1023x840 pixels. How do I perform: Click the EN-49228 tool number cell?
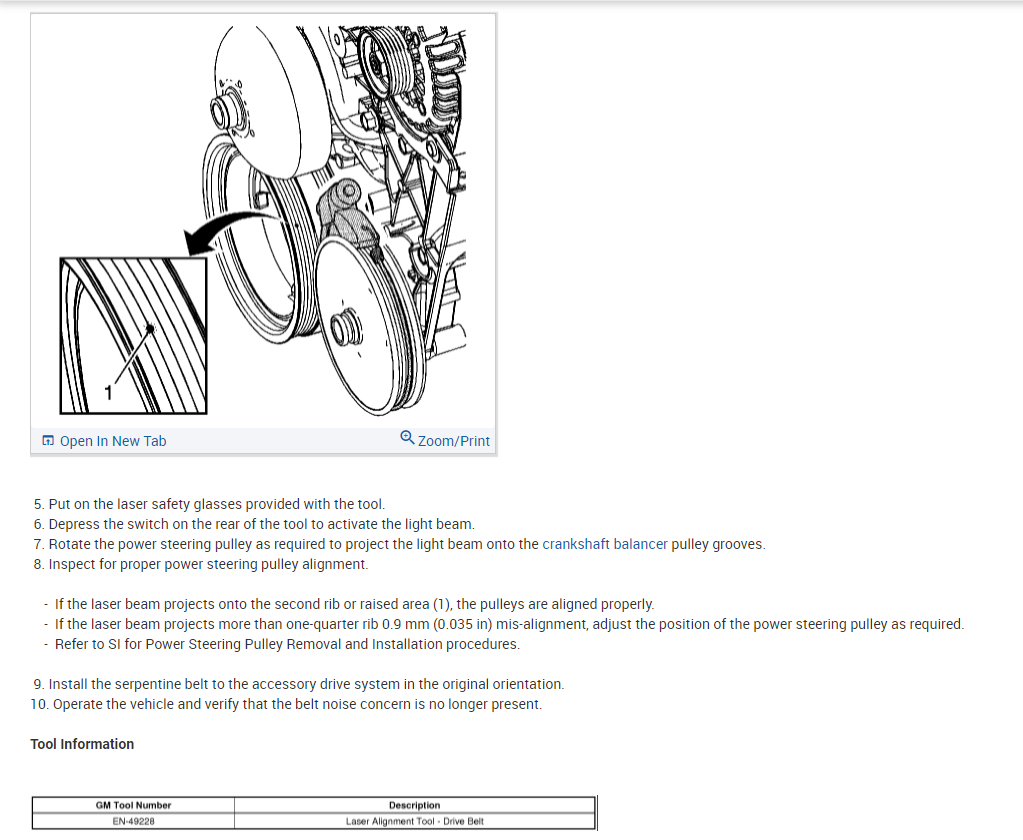(133, 821)
